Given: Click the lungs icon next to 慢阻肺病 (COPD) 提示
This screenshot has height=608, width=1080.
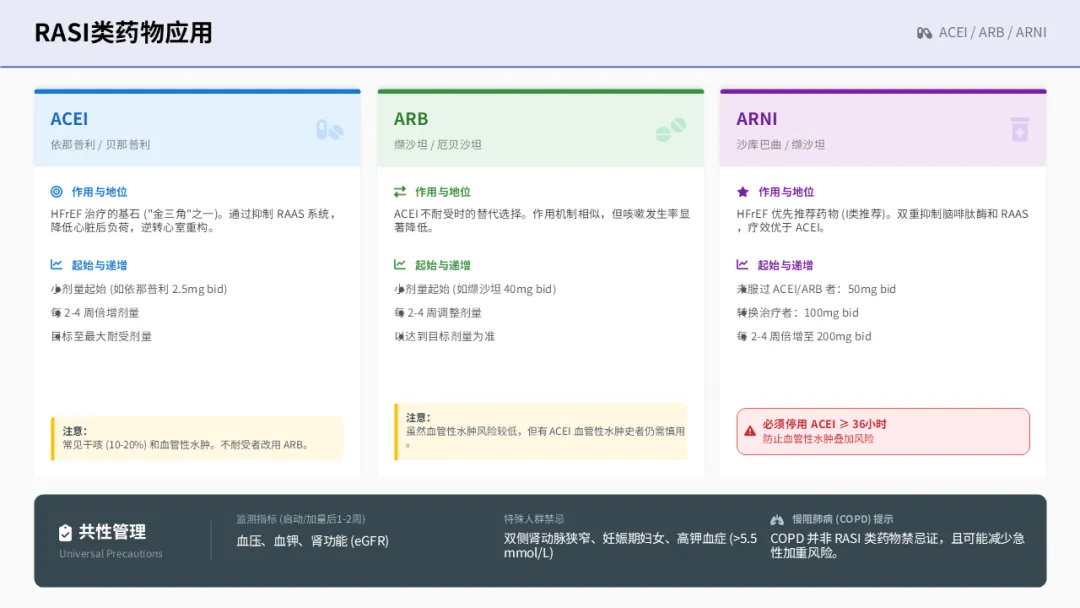Looking at the screenshot, I should (x=777, y=519).
